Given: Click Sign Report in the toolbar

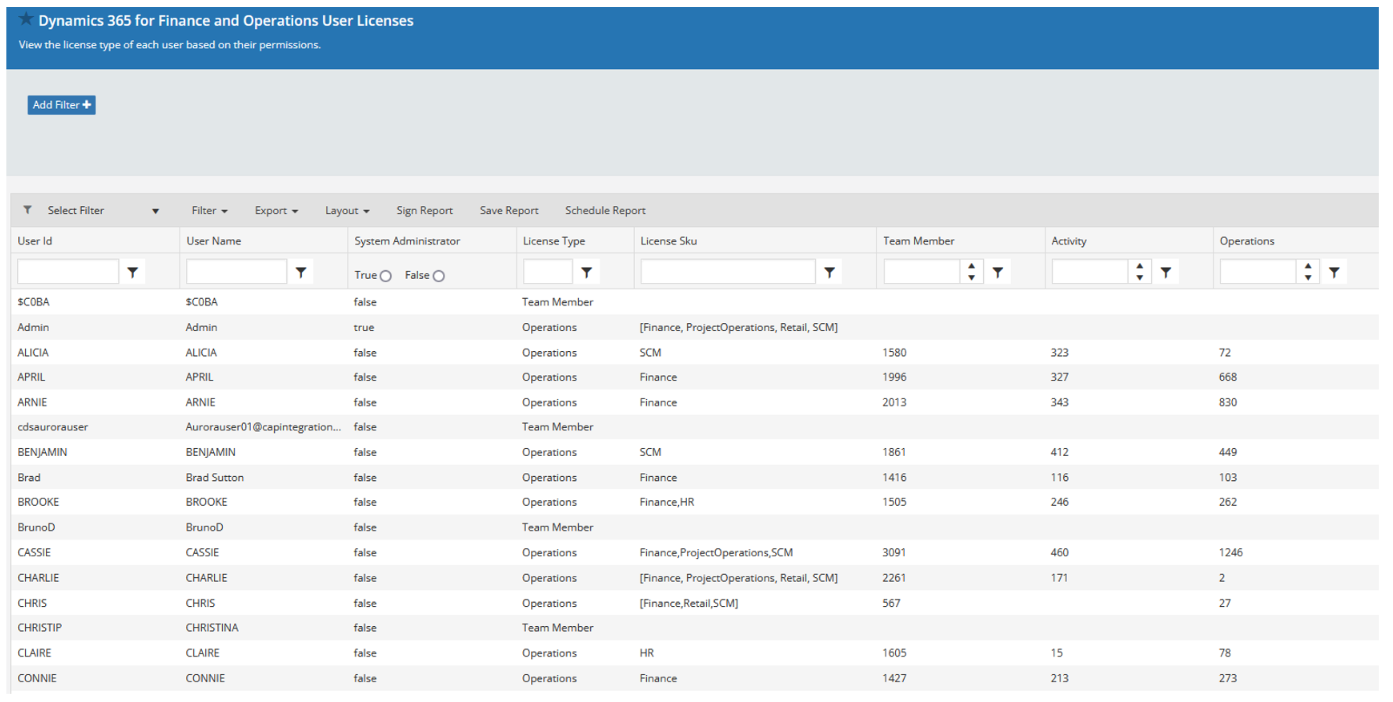Looking at the screenshot, I should click(424, 211).
